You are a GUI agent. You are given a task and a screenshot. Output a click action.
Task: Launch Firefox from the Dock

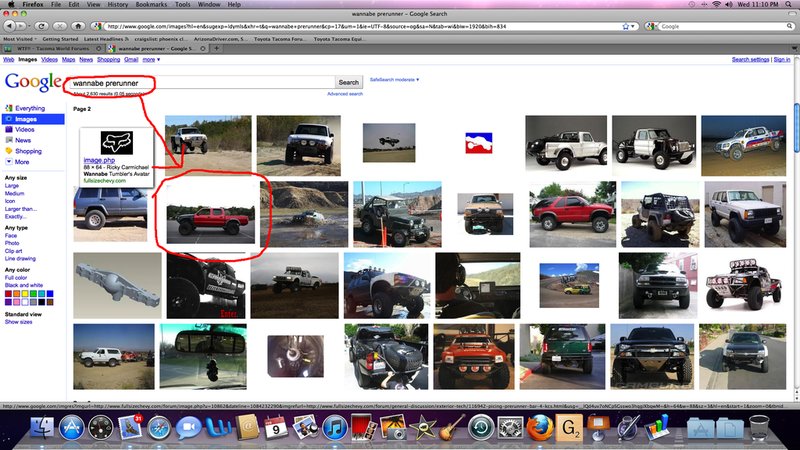(539, 427)
